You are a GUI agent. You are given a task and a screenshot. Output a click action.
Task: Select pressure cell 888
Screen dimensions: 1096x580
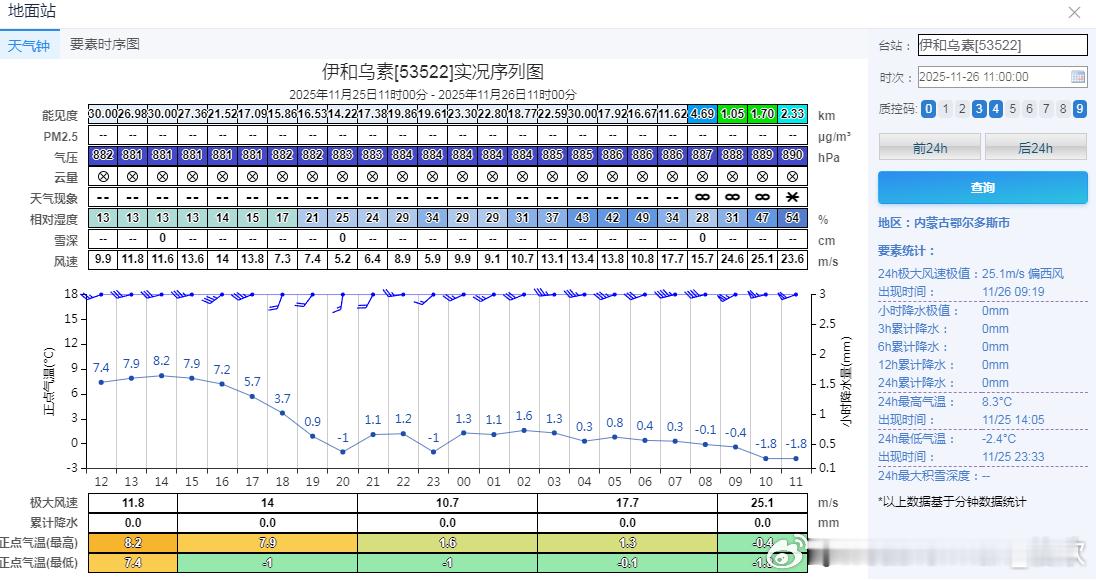733,155
